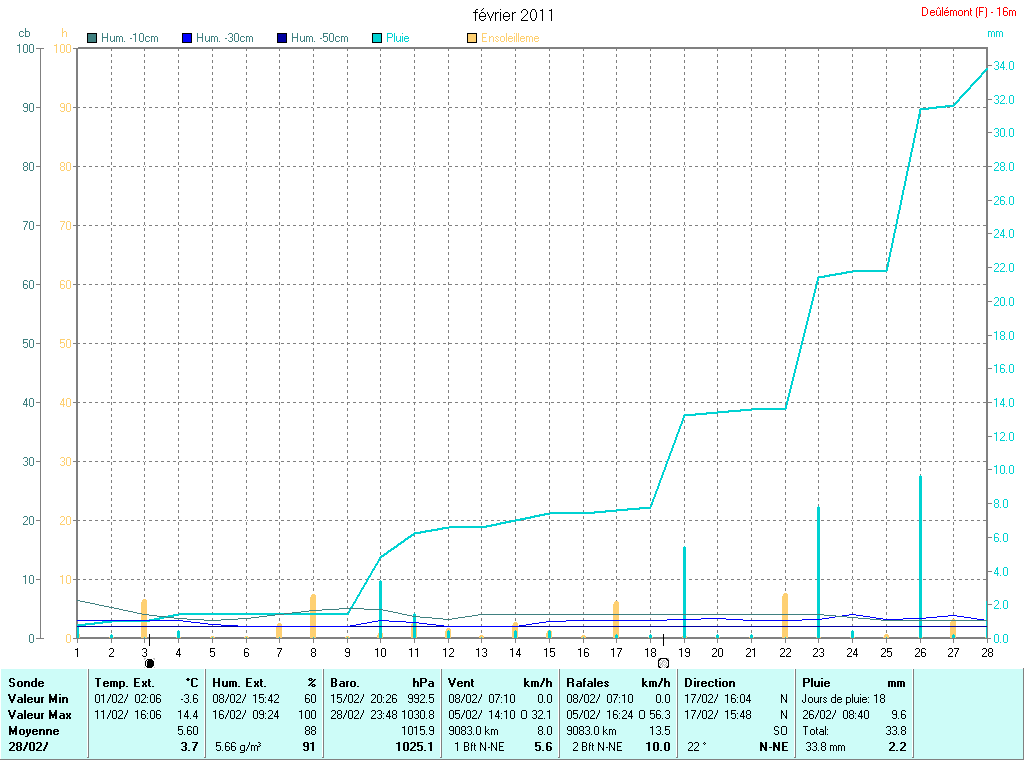Click the Ensoleillement legend color square
The image size is (1024, 760).
point(472,38)
